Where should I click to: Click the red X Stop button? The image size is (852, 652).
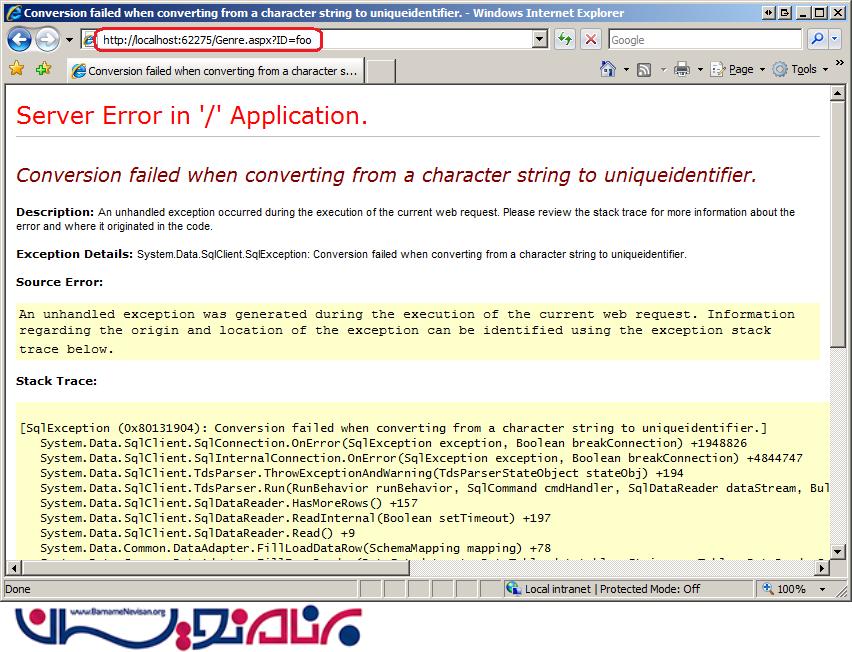(x=591, y=40)
